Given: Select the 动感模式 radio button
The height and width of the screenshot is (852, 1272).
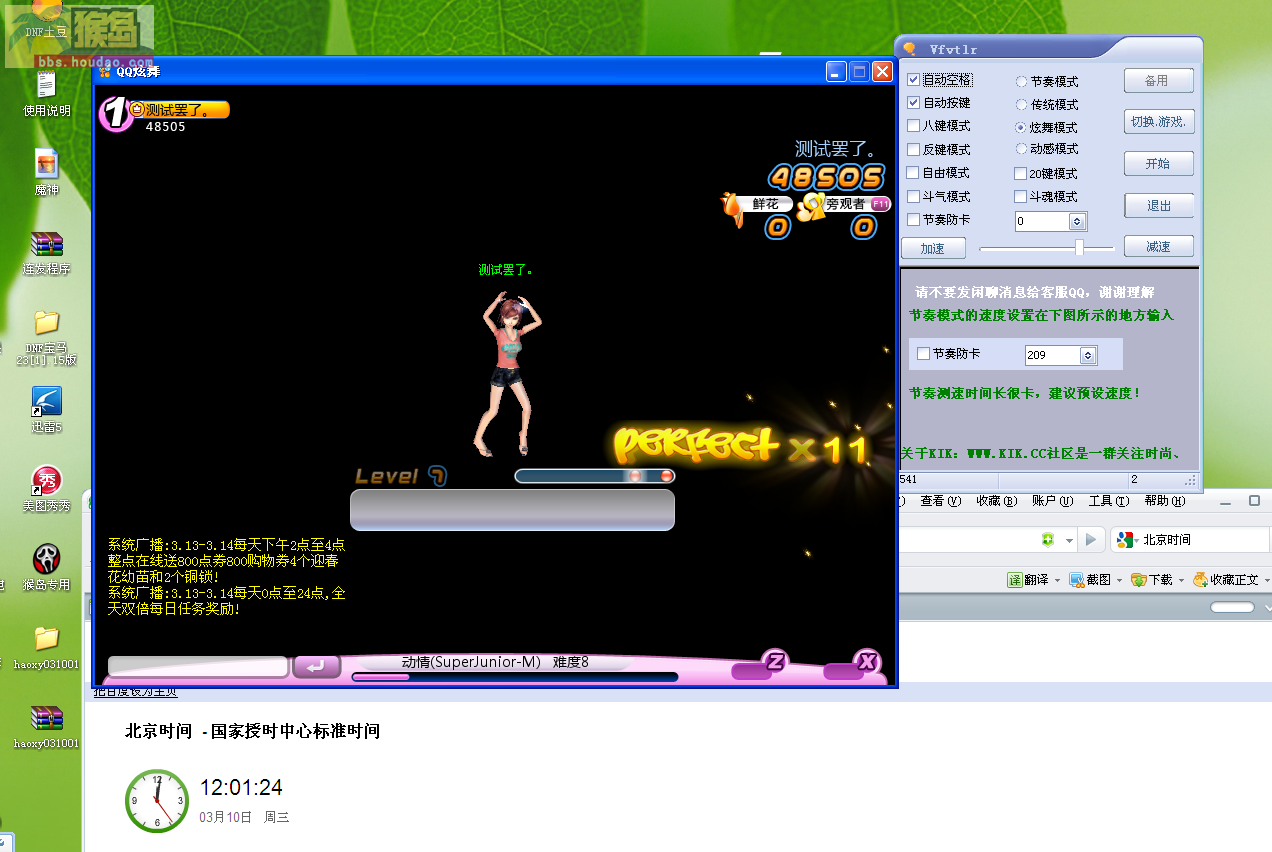Looking at the screenshot, I should click(x=1021, y=149).
